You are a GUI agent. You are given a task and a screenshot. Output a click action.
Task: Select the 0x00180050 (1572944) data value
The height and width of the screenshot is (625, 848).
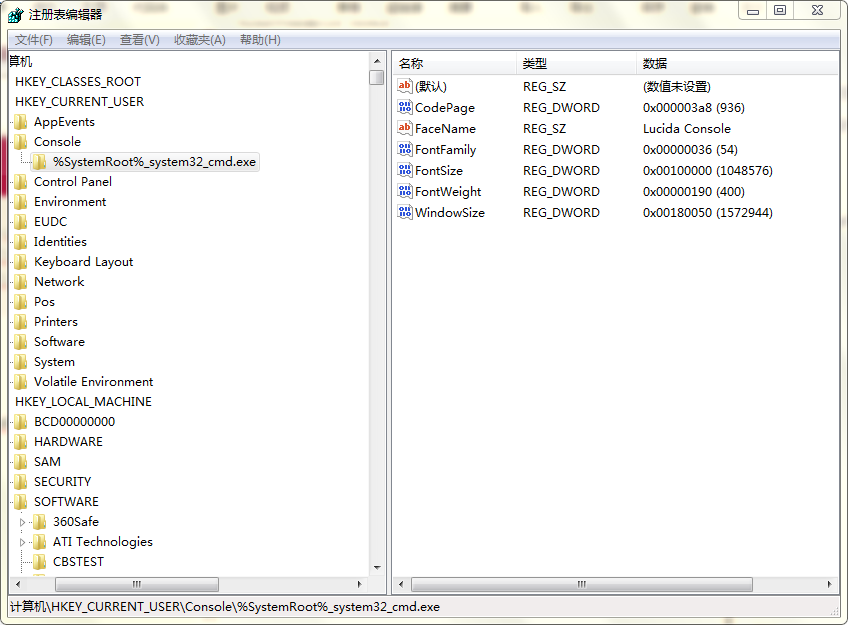click(708, 212)
